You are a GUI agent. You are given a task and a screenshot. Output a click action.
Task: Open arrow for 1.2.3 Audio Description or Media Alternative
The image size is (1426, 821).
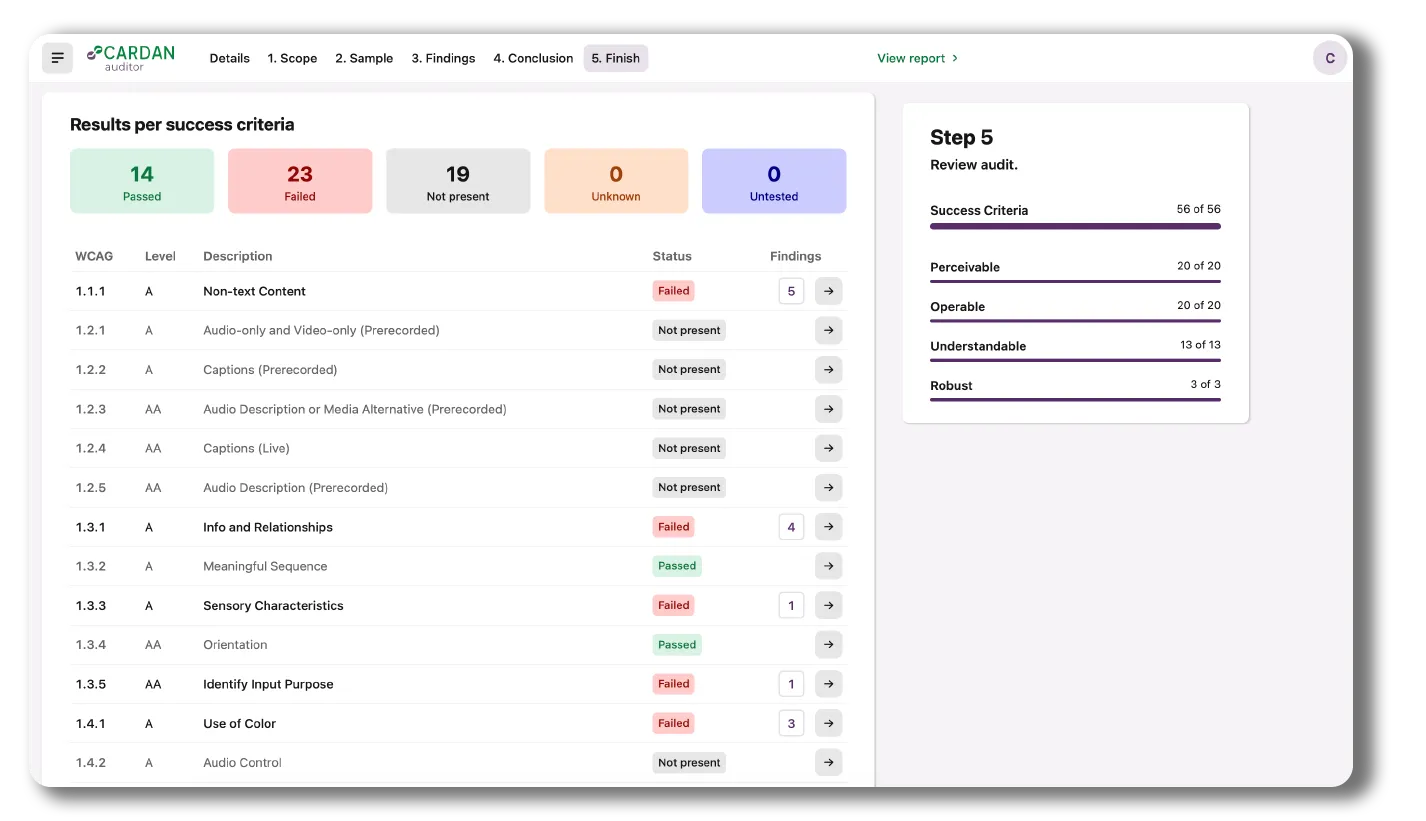pyautogui.click(x=828, y=409)
